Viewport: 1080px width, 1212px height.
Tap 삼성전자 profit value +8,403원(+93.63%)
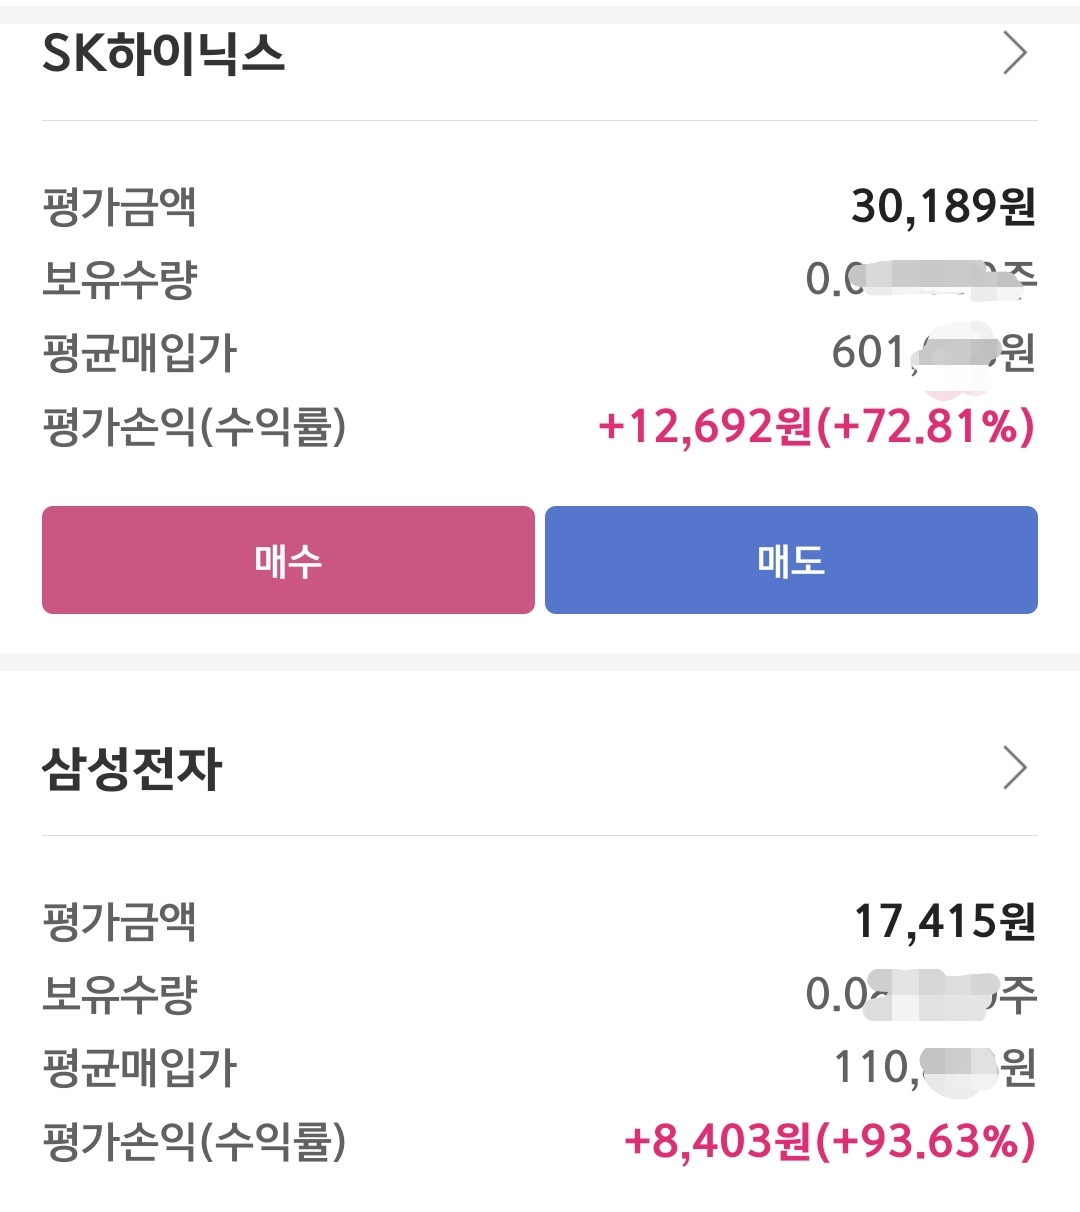point(829,1141)
